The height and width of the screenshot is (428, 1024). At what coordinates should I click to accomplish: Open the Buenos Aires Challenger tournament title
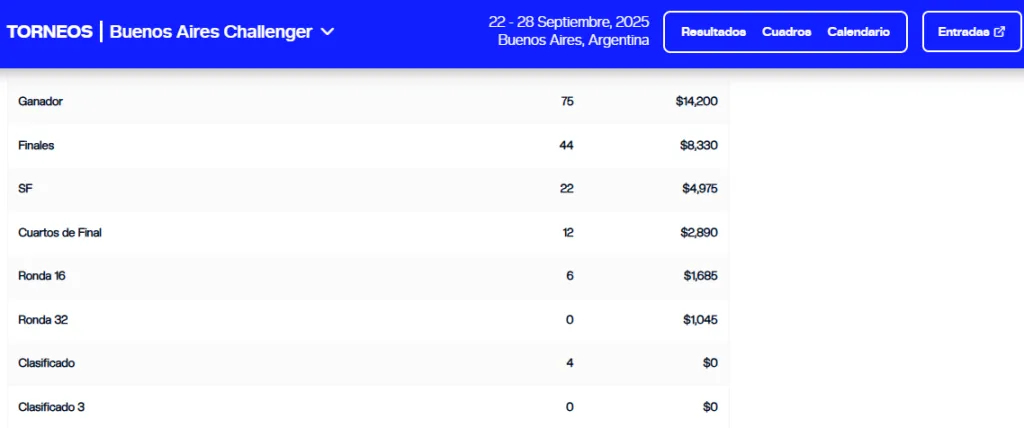pyautogui.click(x=211, y=32)
